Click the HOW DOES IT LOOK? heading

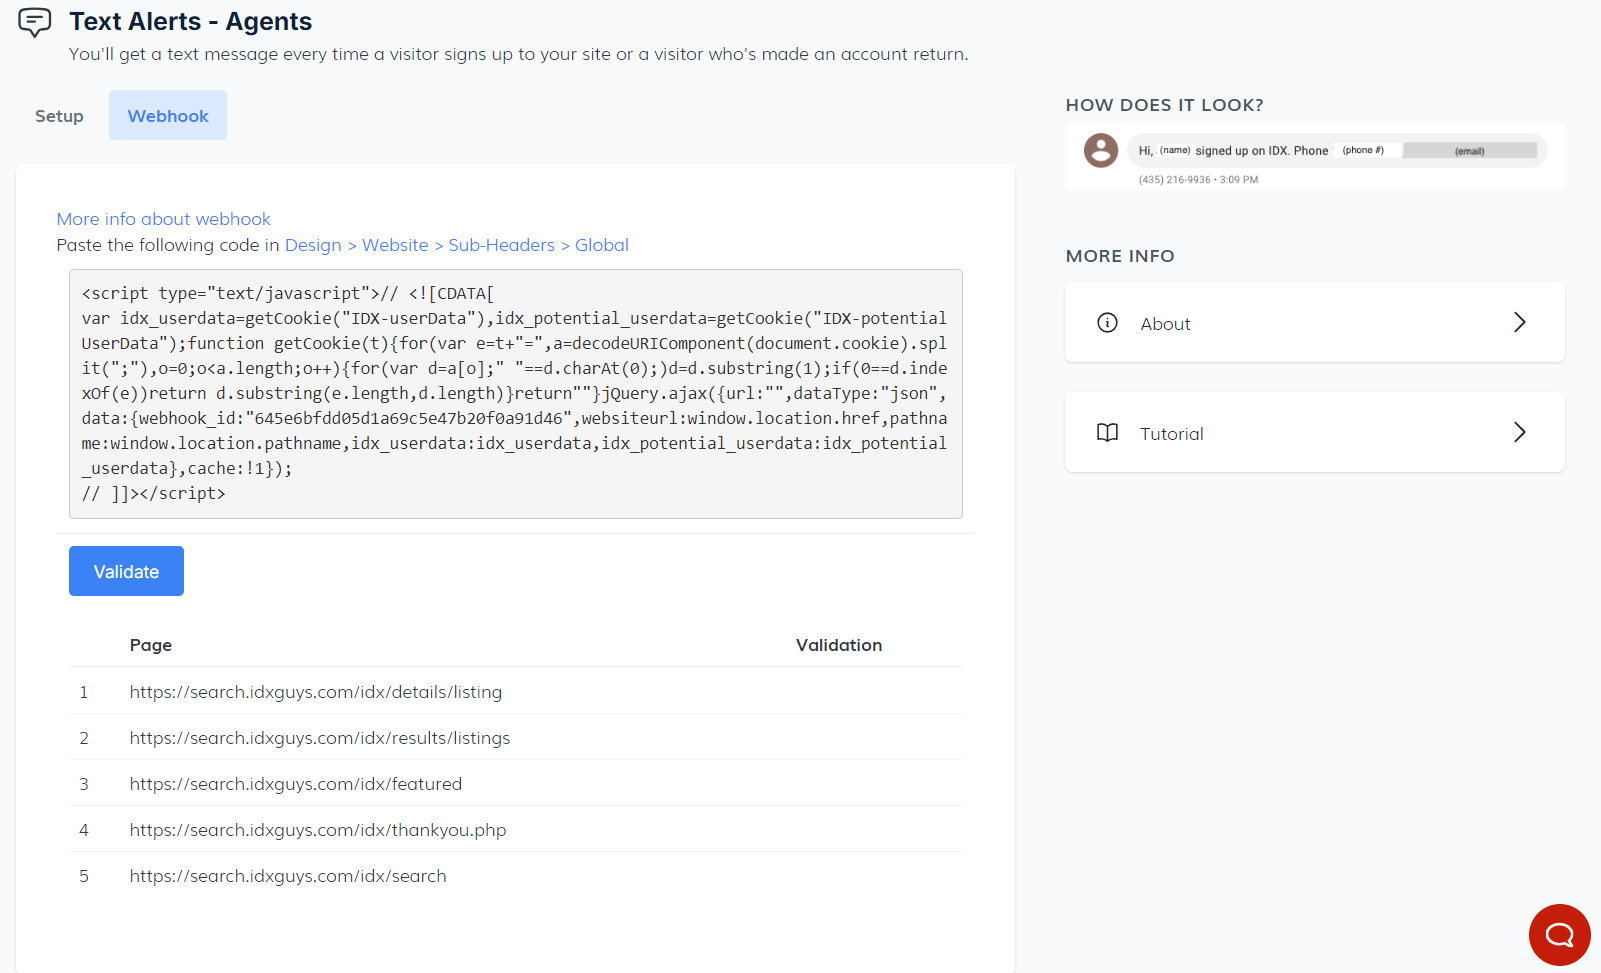[1164, 105]
